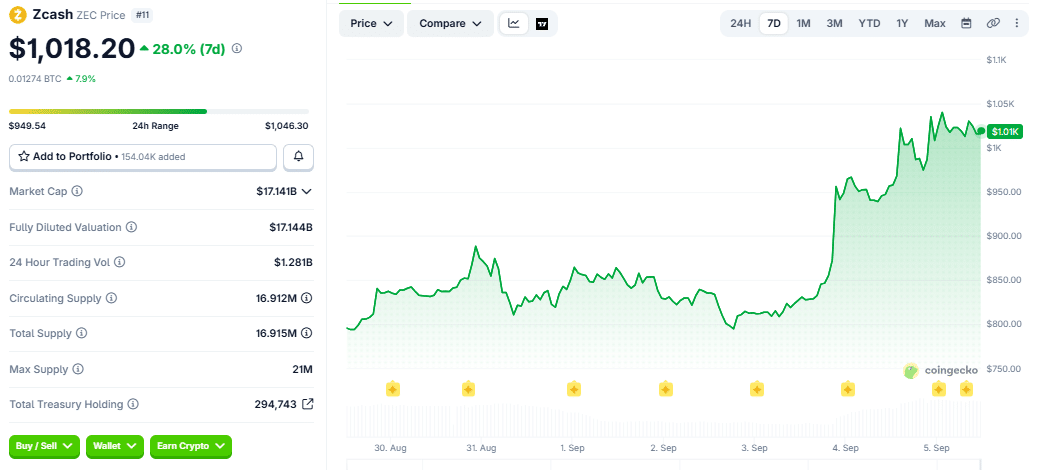Copy chart link via chain icon

pyautogui.click(x=993, y=23)
